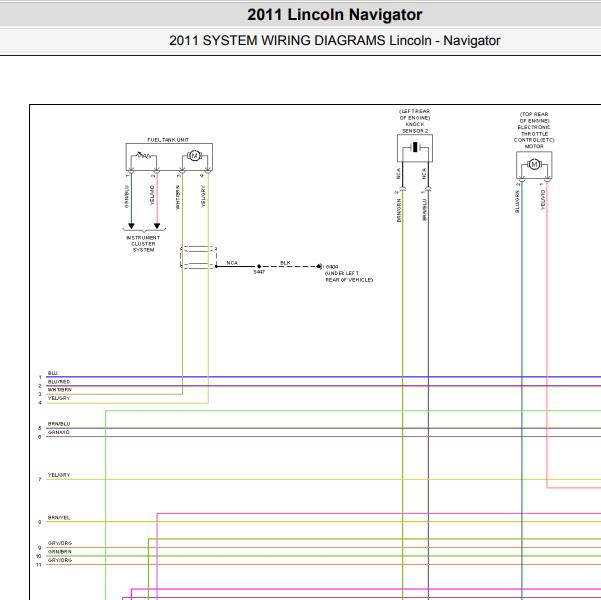
Task: Click the "NCA" label on the horizontal black wire
Action: (x=232, y=263)
